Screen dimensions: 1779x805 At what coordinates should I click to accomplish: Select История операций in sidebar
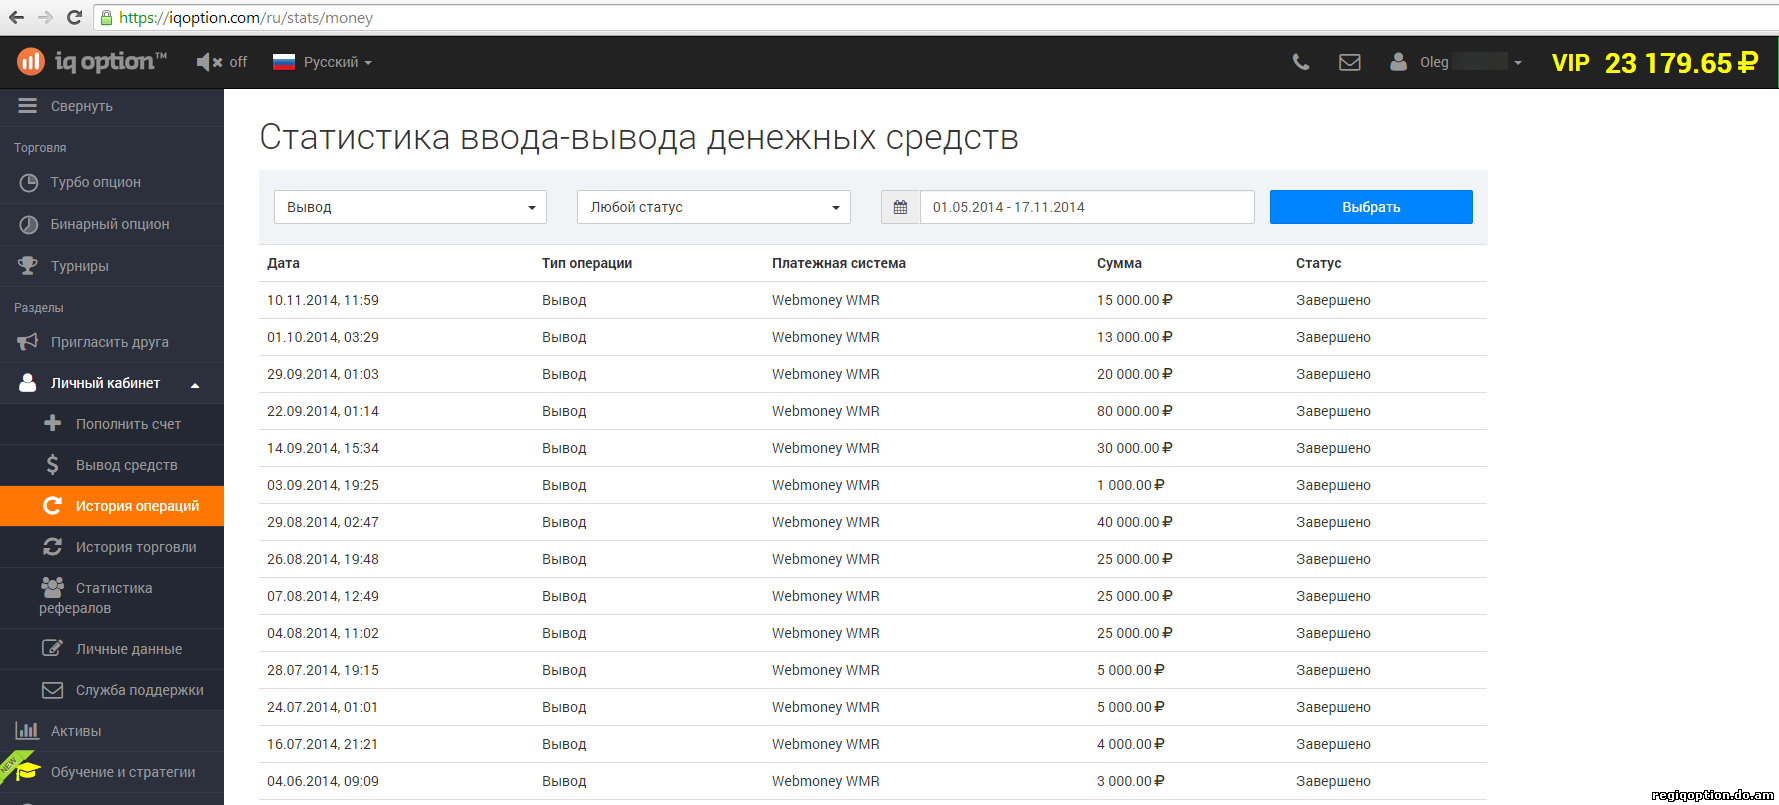point(112,506)
